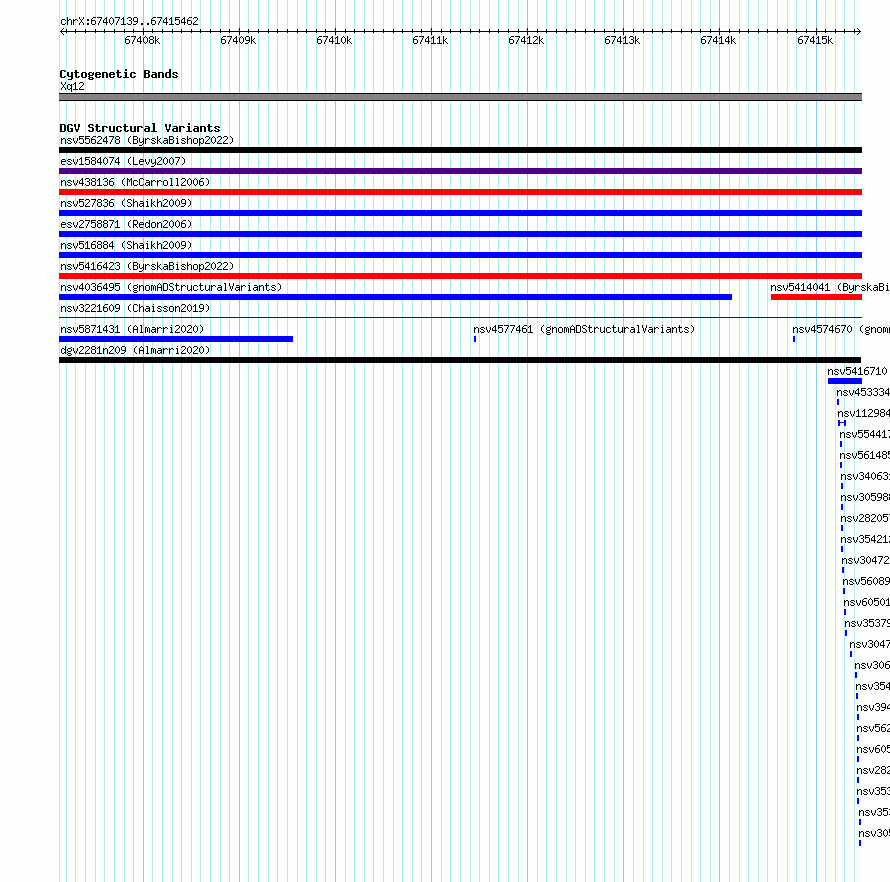Click the 67411k ruler label
Screen dimensions: 890x882
[430, 40]
